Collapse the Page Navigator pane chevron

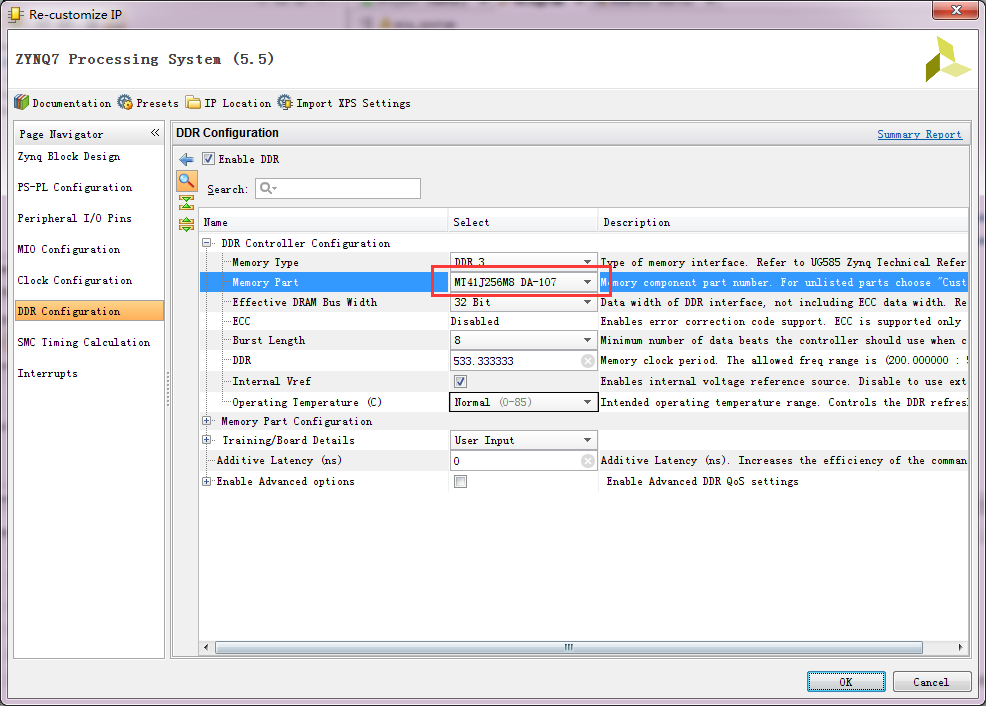click(x=155, y=133)
